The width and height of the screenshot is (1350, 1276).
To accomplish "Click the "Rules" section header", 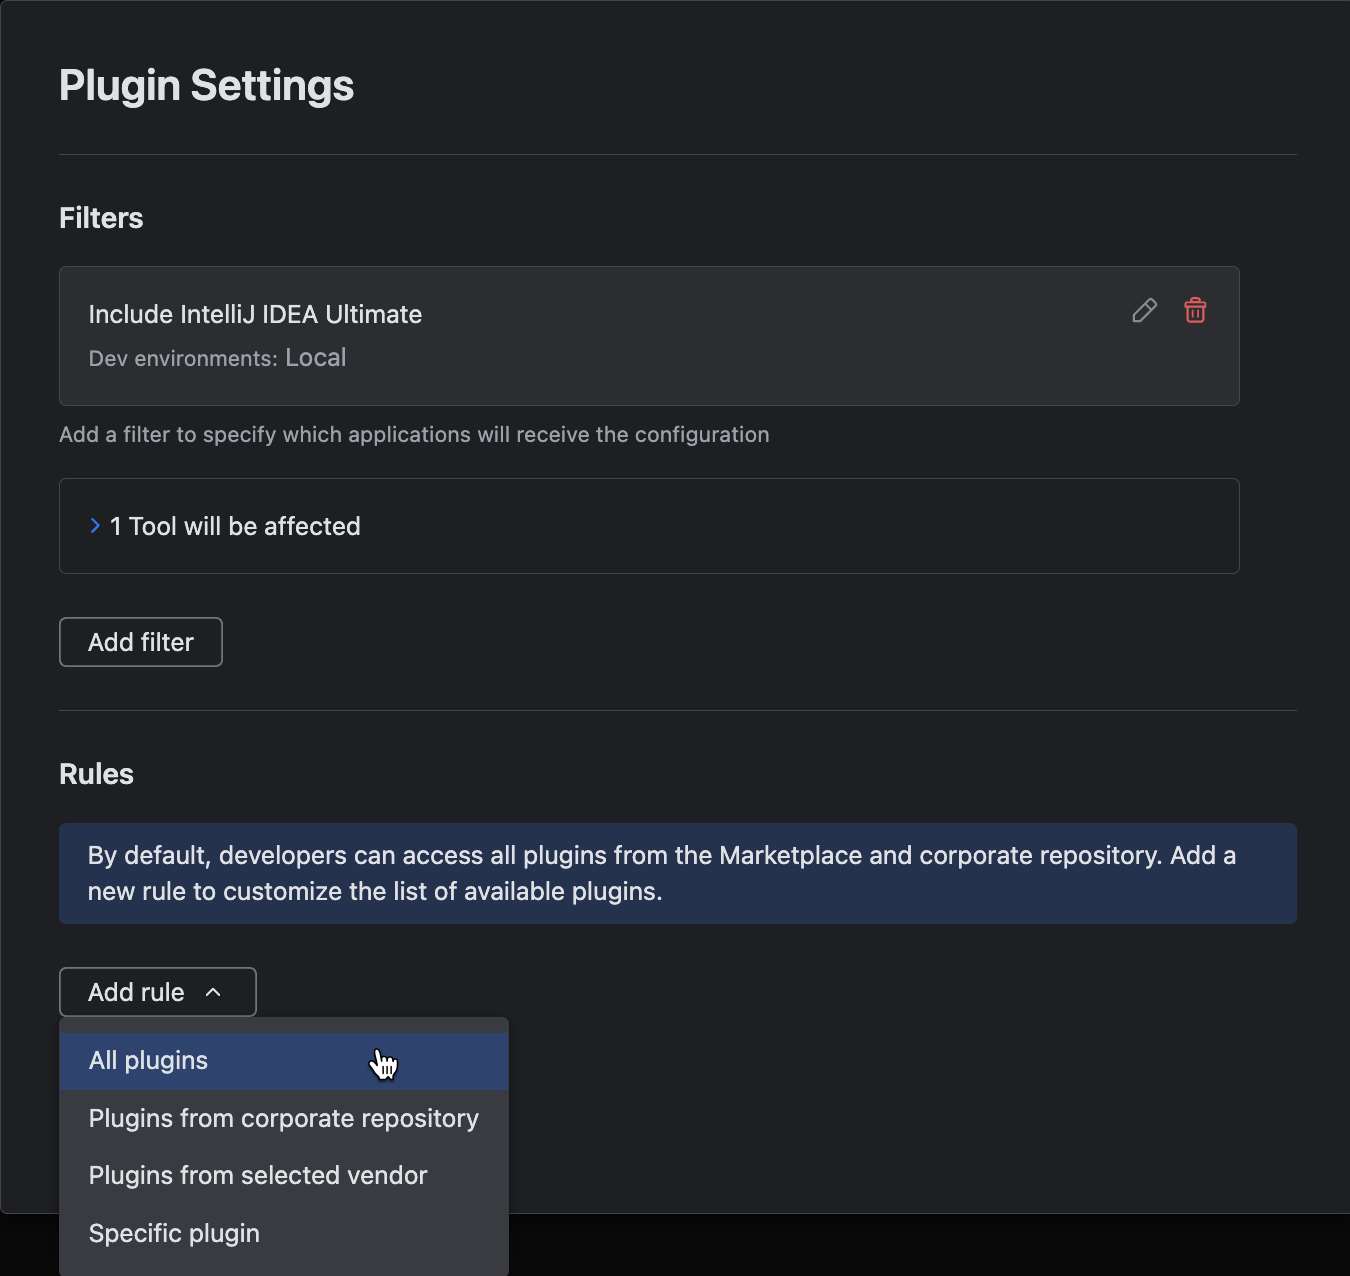I will pyautogui.click(x=96, y=773).
